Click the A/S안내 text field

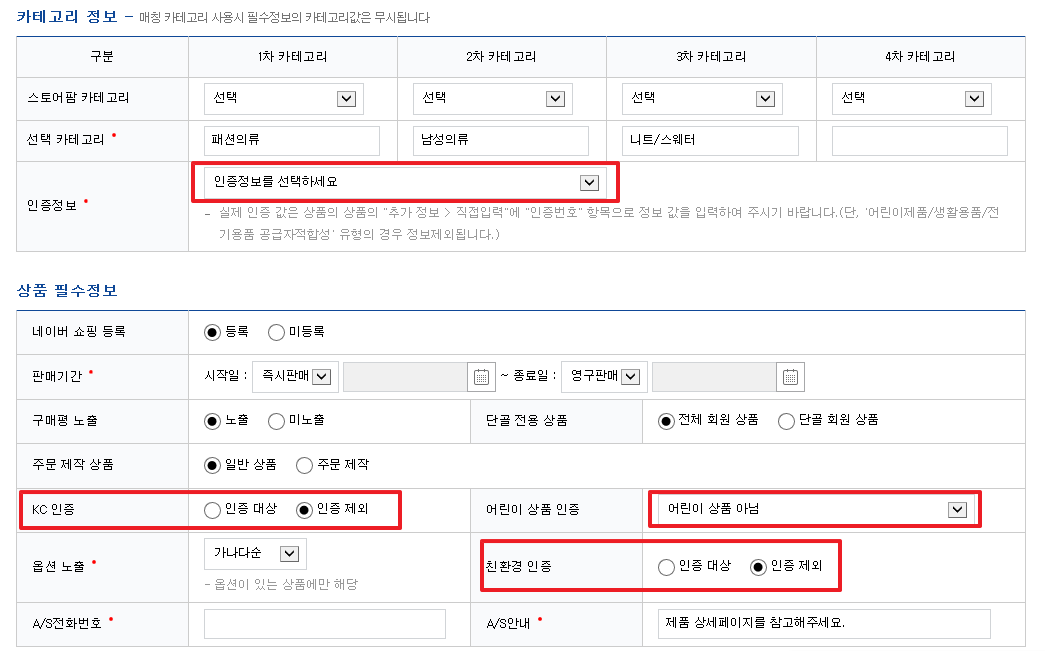824,624
